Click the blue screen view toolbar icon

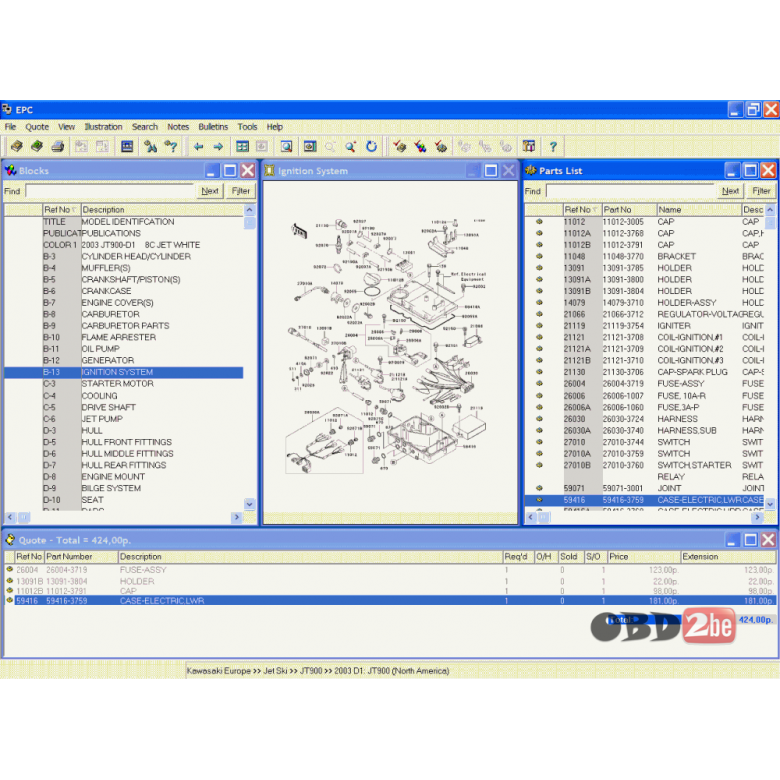[x=127, y=146]
